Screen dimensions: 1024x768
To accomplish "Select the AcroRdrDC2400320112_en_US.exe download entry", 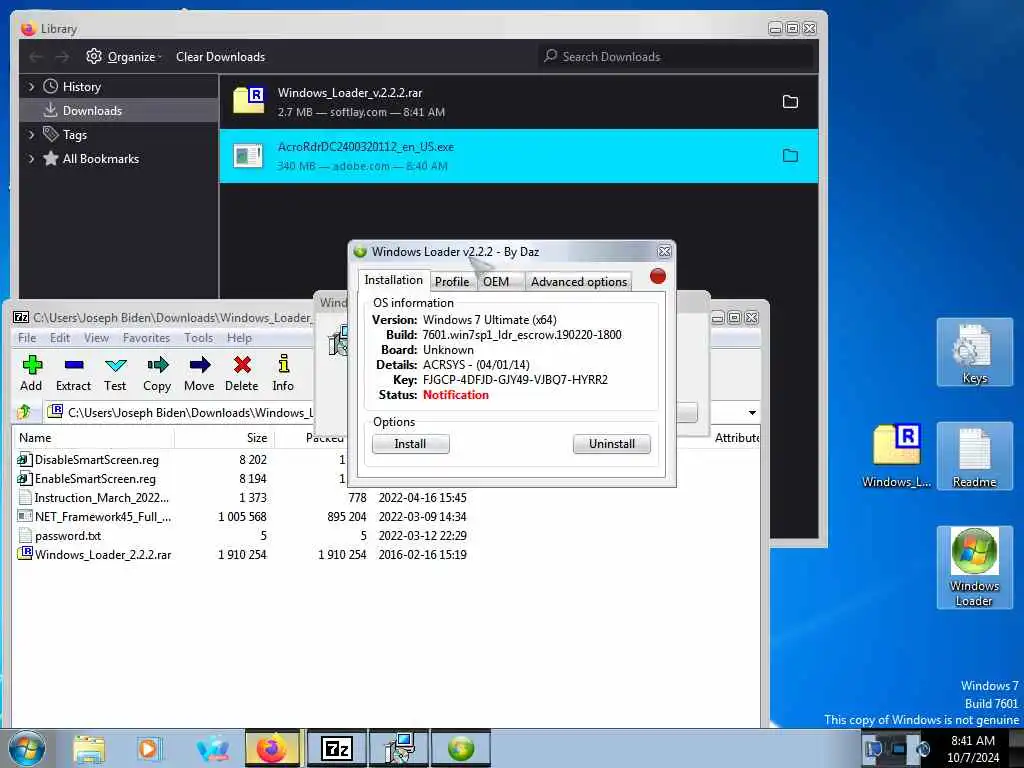I will point(519,156).
